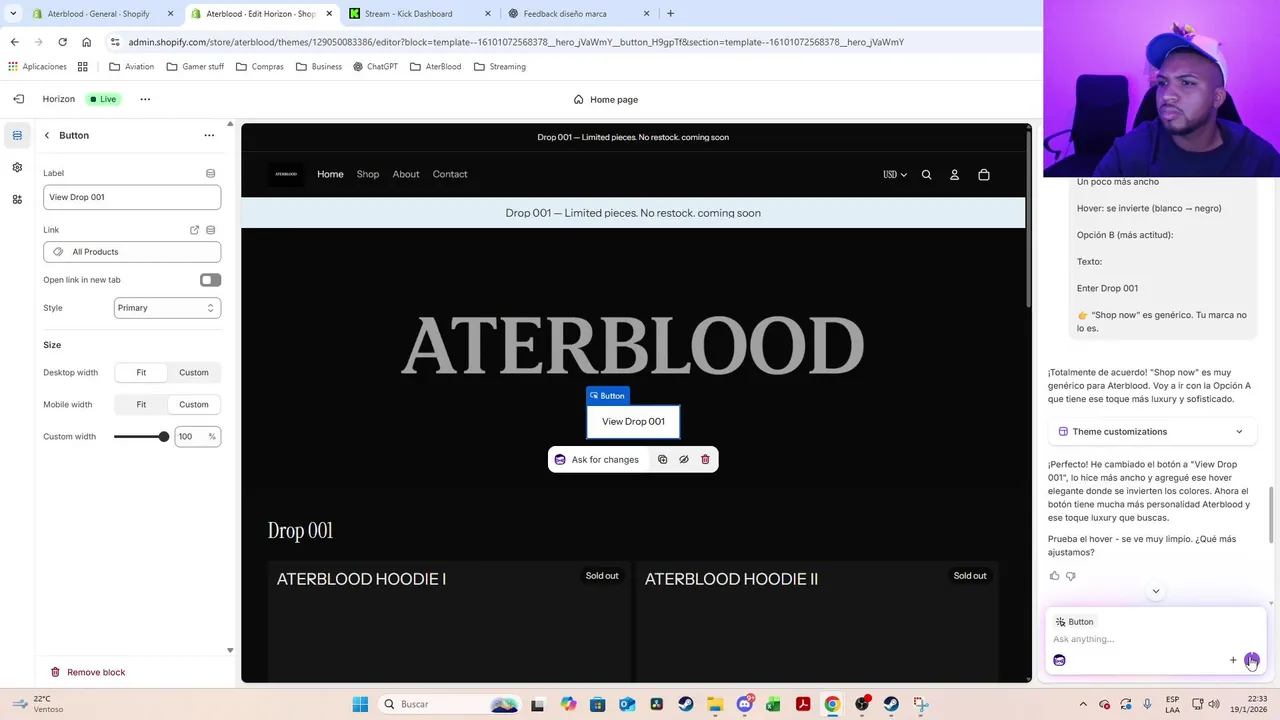This screenshot has height=720, width=1280.
Task: Open File Explorer from the taskbar
Action: (714, 704)
